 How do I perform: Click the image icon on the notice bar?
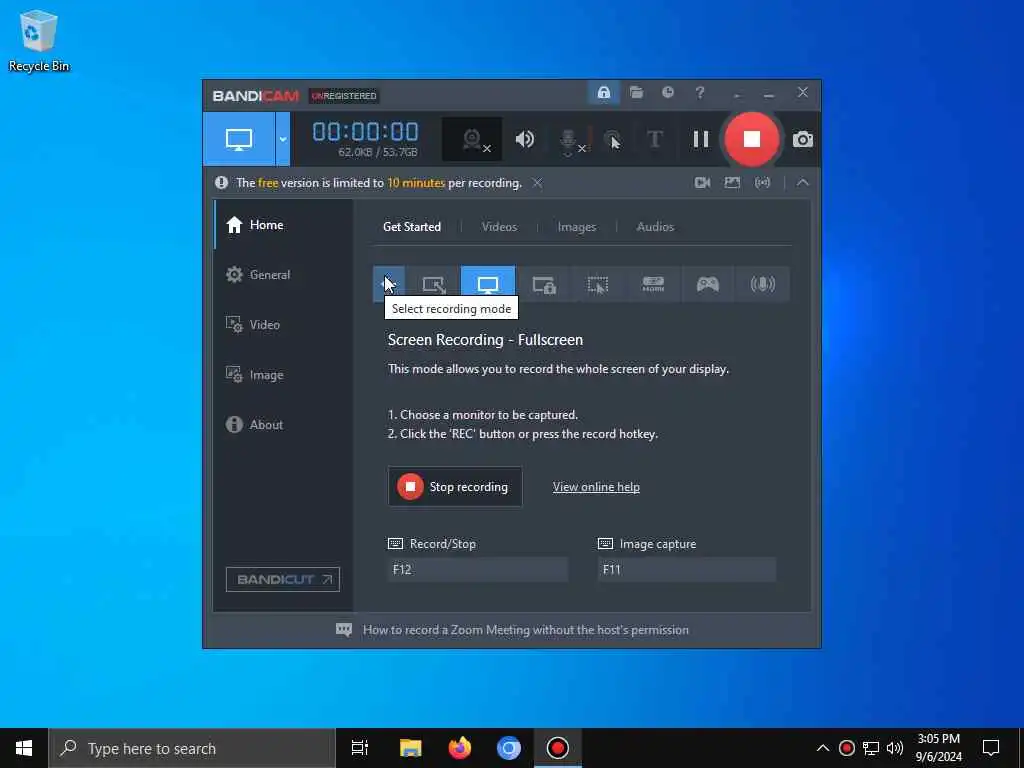732,183
